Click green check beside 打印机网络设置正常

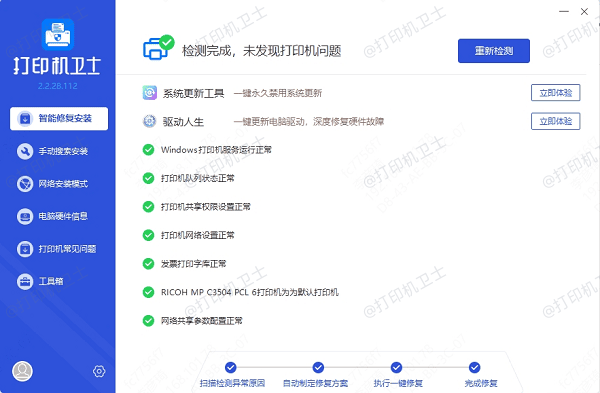point(148,235)
